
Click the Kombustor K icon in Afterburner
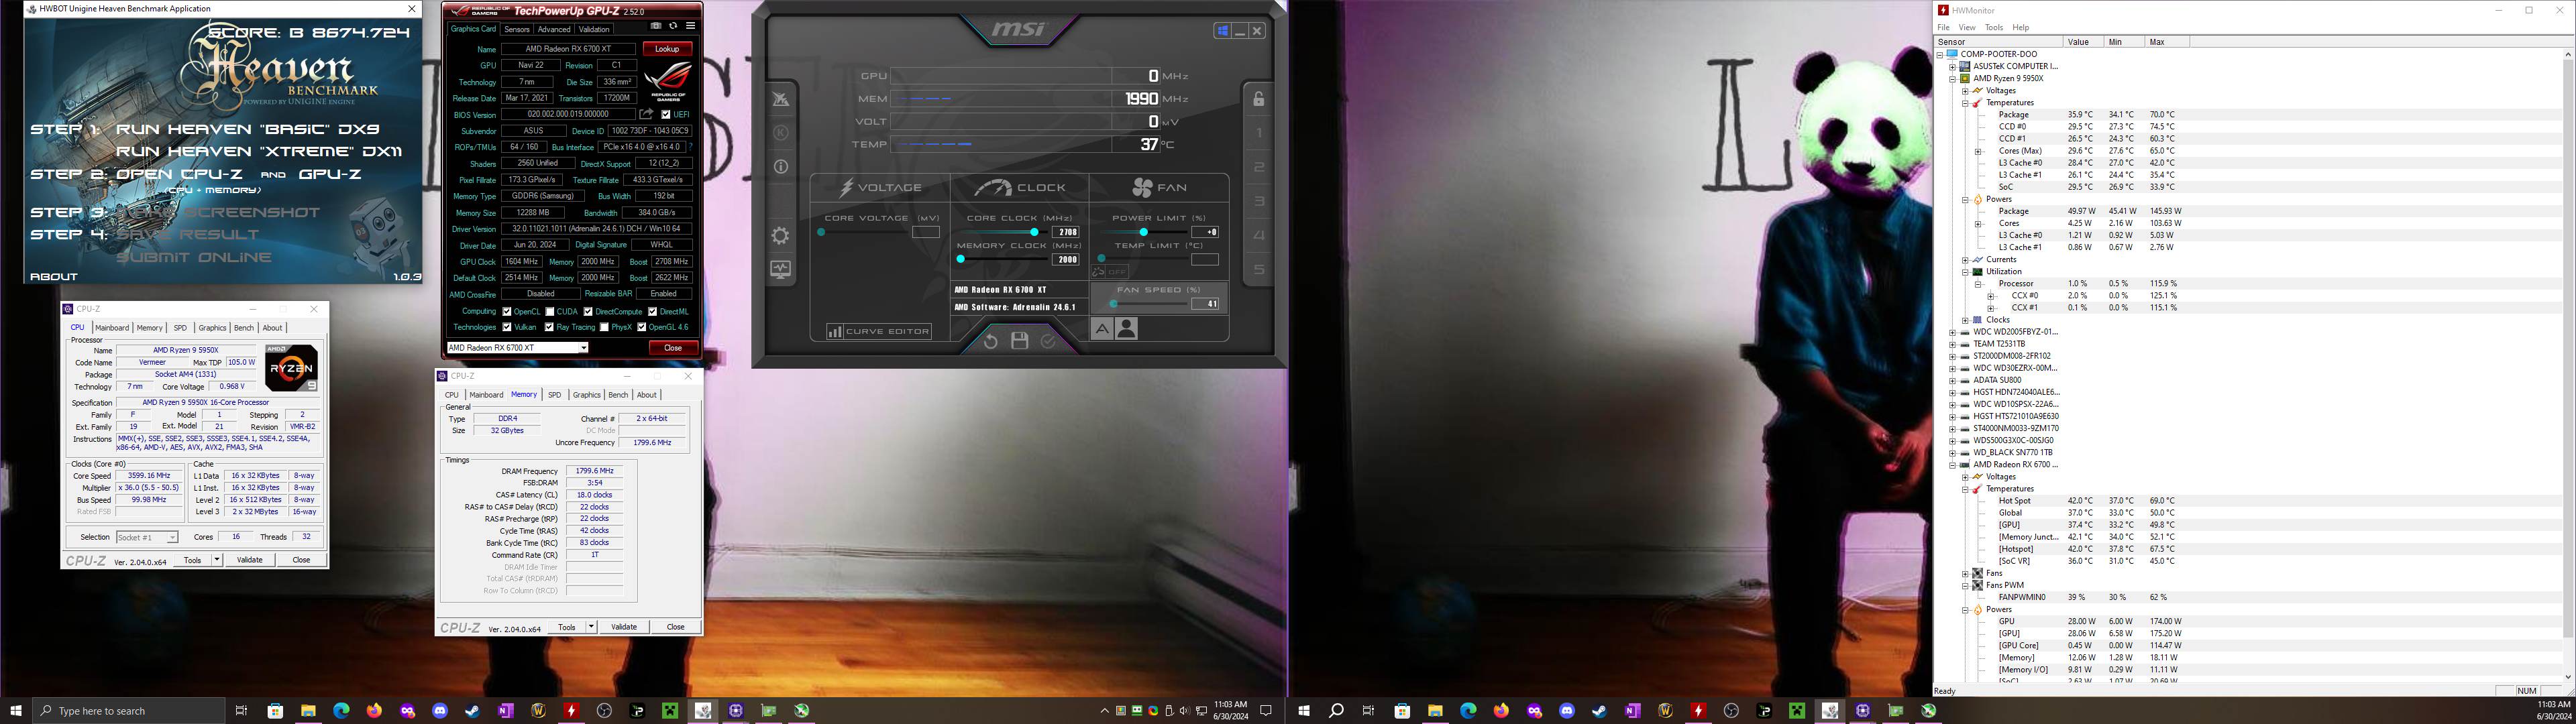click(781, 133)
